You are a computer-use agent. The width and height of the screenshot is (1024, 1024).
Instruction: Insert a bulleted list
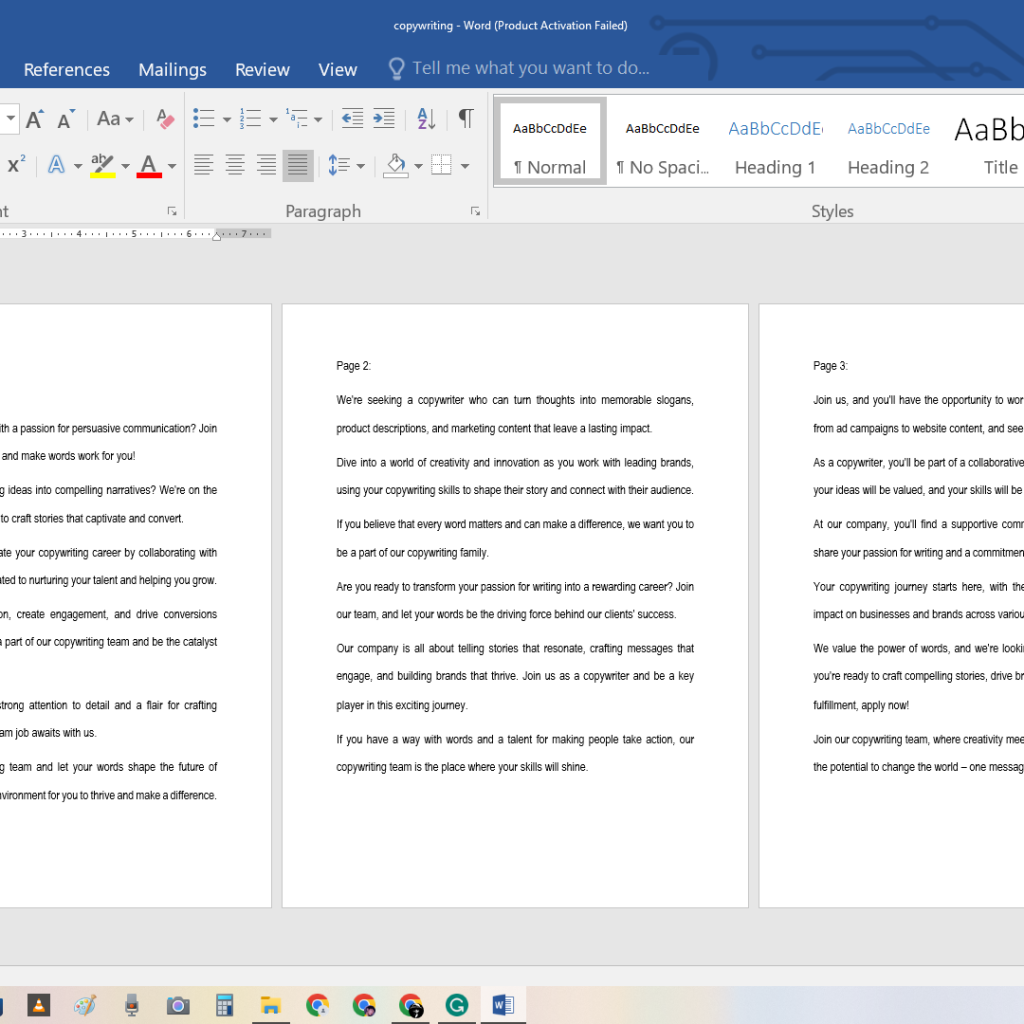[204, 119]
